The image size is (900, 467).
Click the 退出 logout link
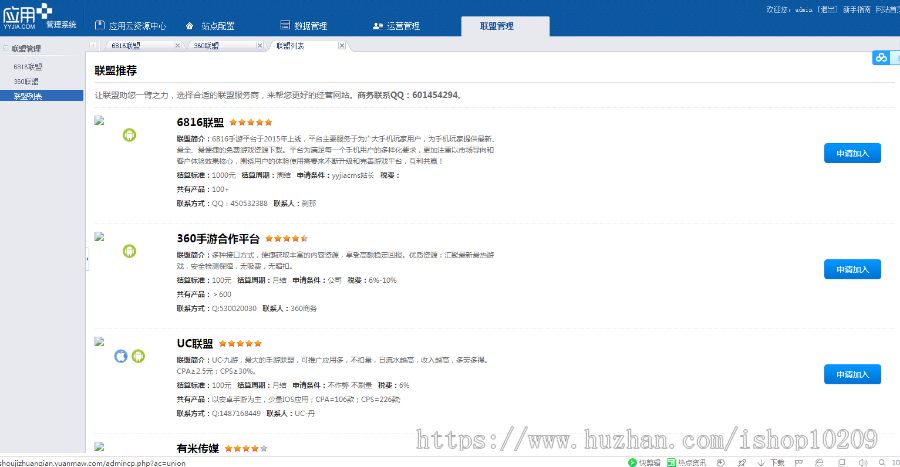tap(827, 10)
